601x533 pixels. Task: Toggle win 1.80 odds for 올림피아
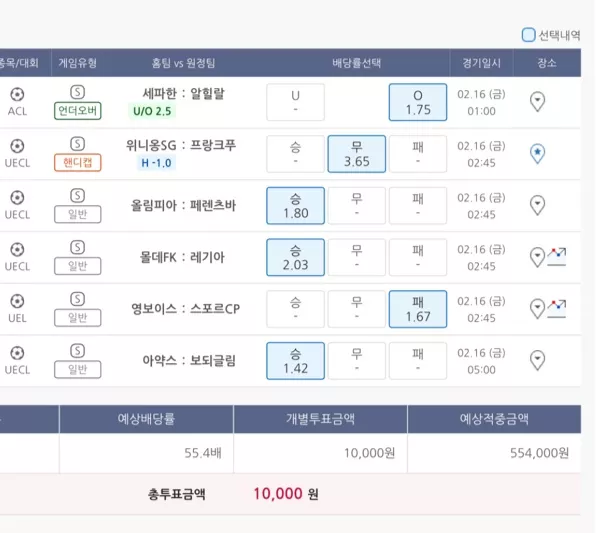295,206
